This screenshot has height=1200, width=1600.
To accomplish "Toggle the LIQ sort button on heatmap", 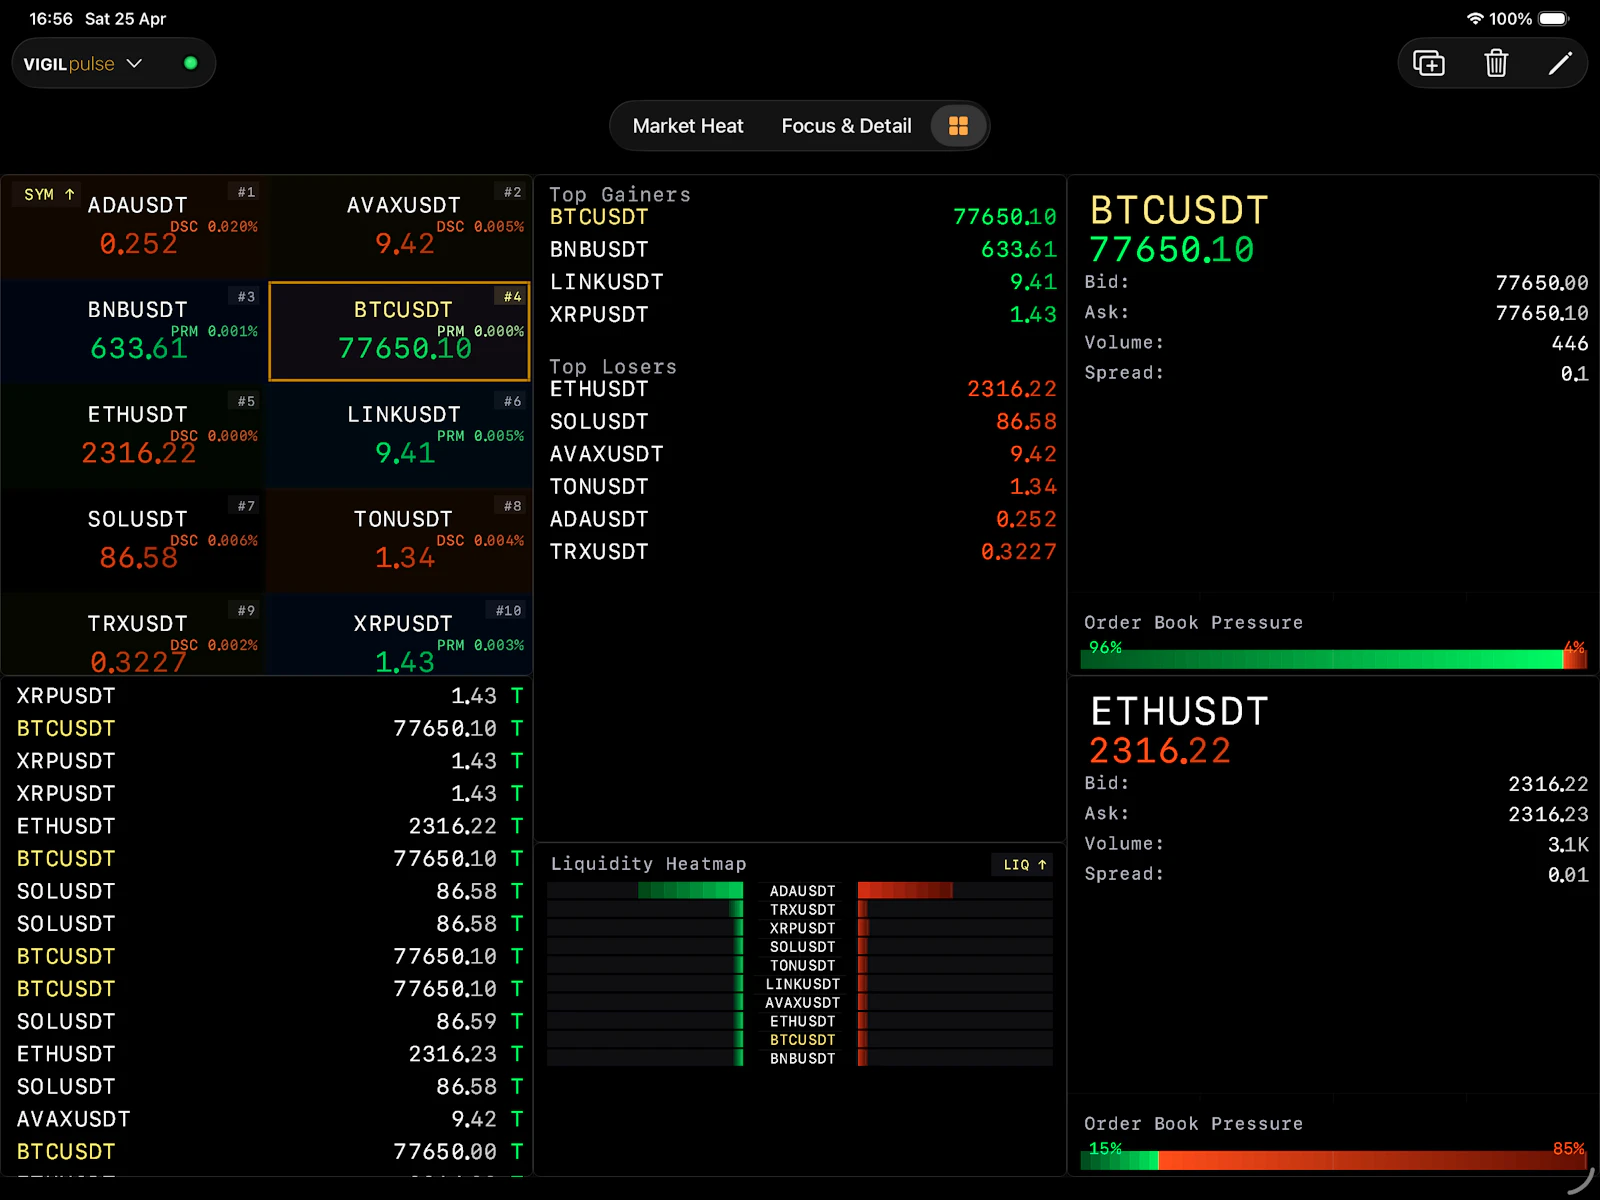I will click(x=1025, y=864).
